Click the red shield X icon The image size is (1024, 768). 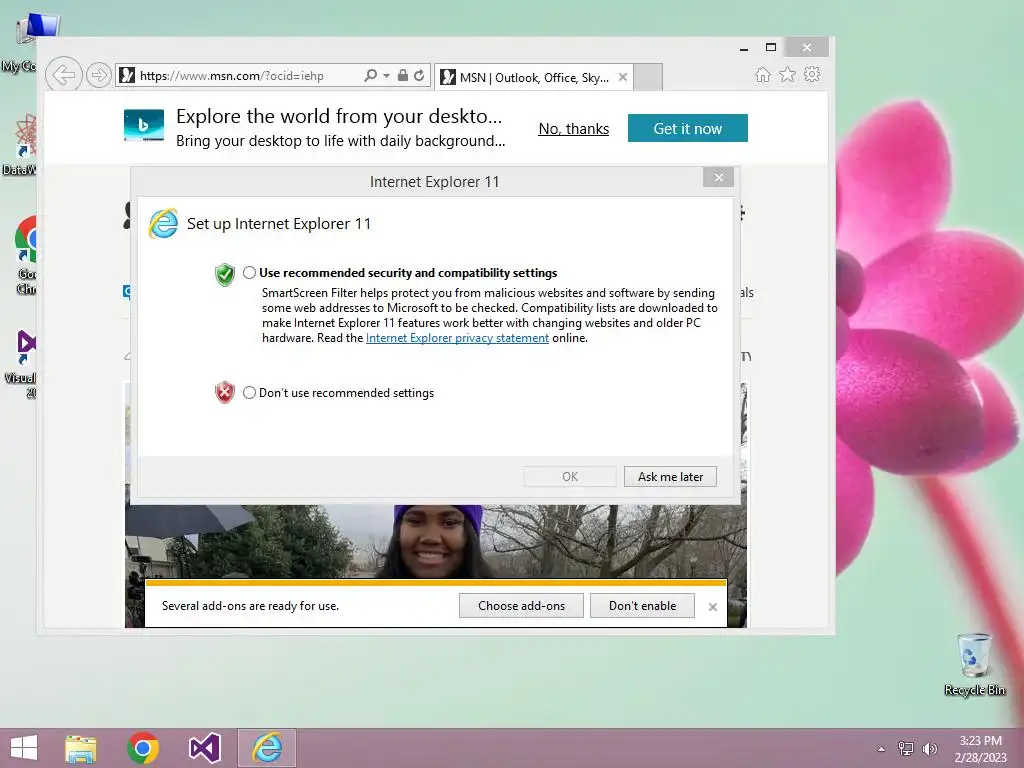225,392
